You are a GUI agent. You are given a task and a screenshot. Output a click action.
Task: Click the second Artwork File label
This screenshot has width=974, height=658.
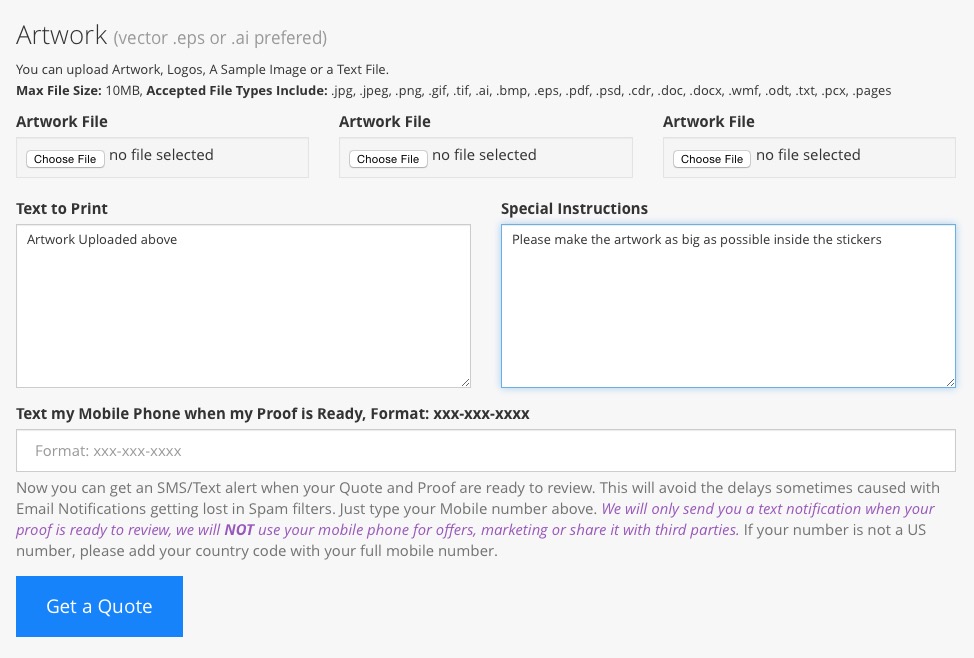pos(385,122)
